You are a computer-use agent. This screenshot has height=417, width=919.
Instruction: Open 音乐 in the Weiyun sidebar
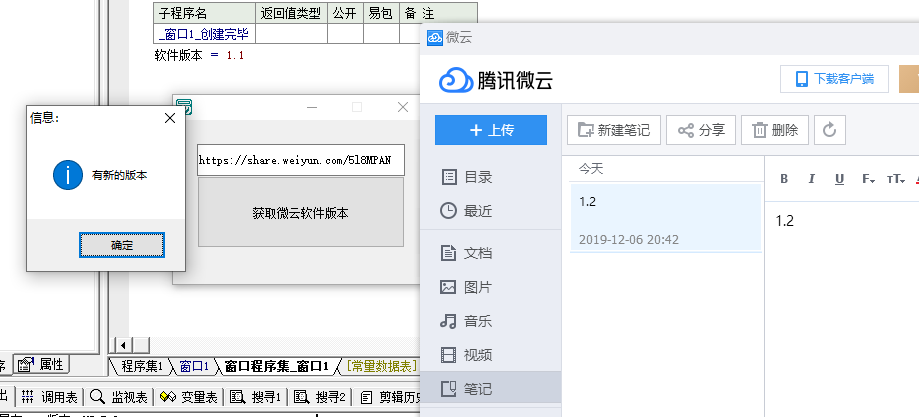(466, 321)
